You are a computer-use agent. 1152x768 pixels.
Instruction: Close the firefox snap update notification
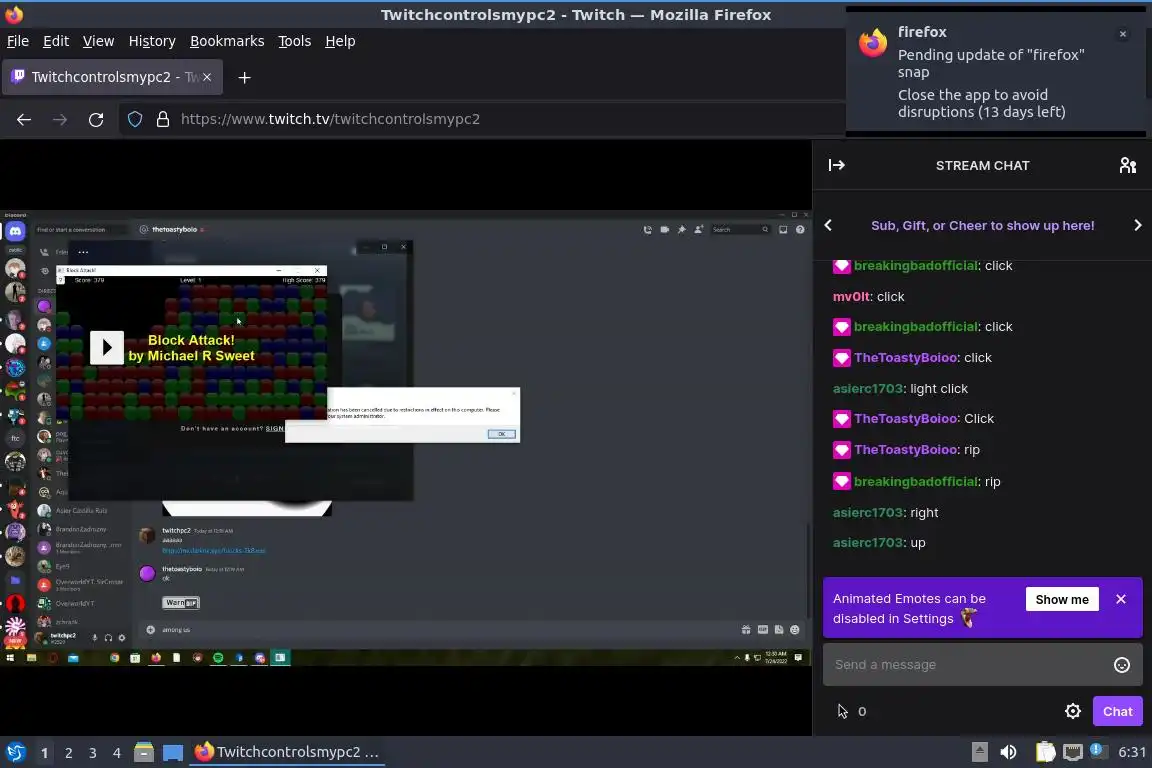tap(1123, 34)
